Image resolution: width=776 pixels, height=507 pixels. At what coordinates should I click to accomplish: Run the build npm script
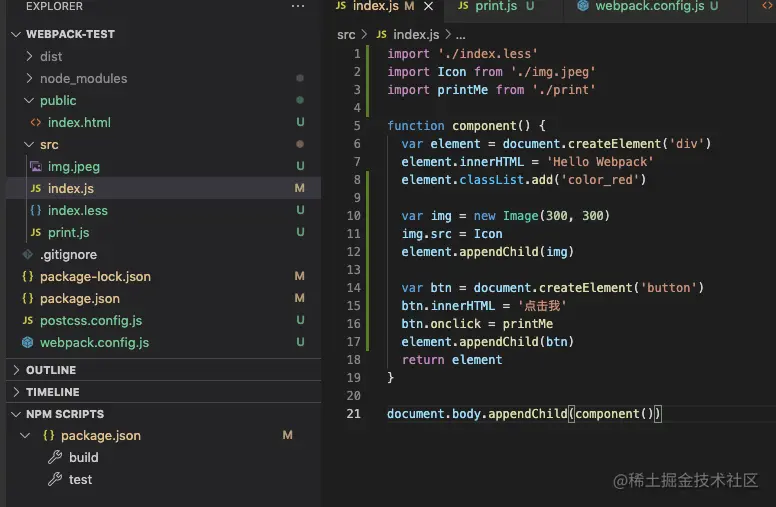coord(84,457)
